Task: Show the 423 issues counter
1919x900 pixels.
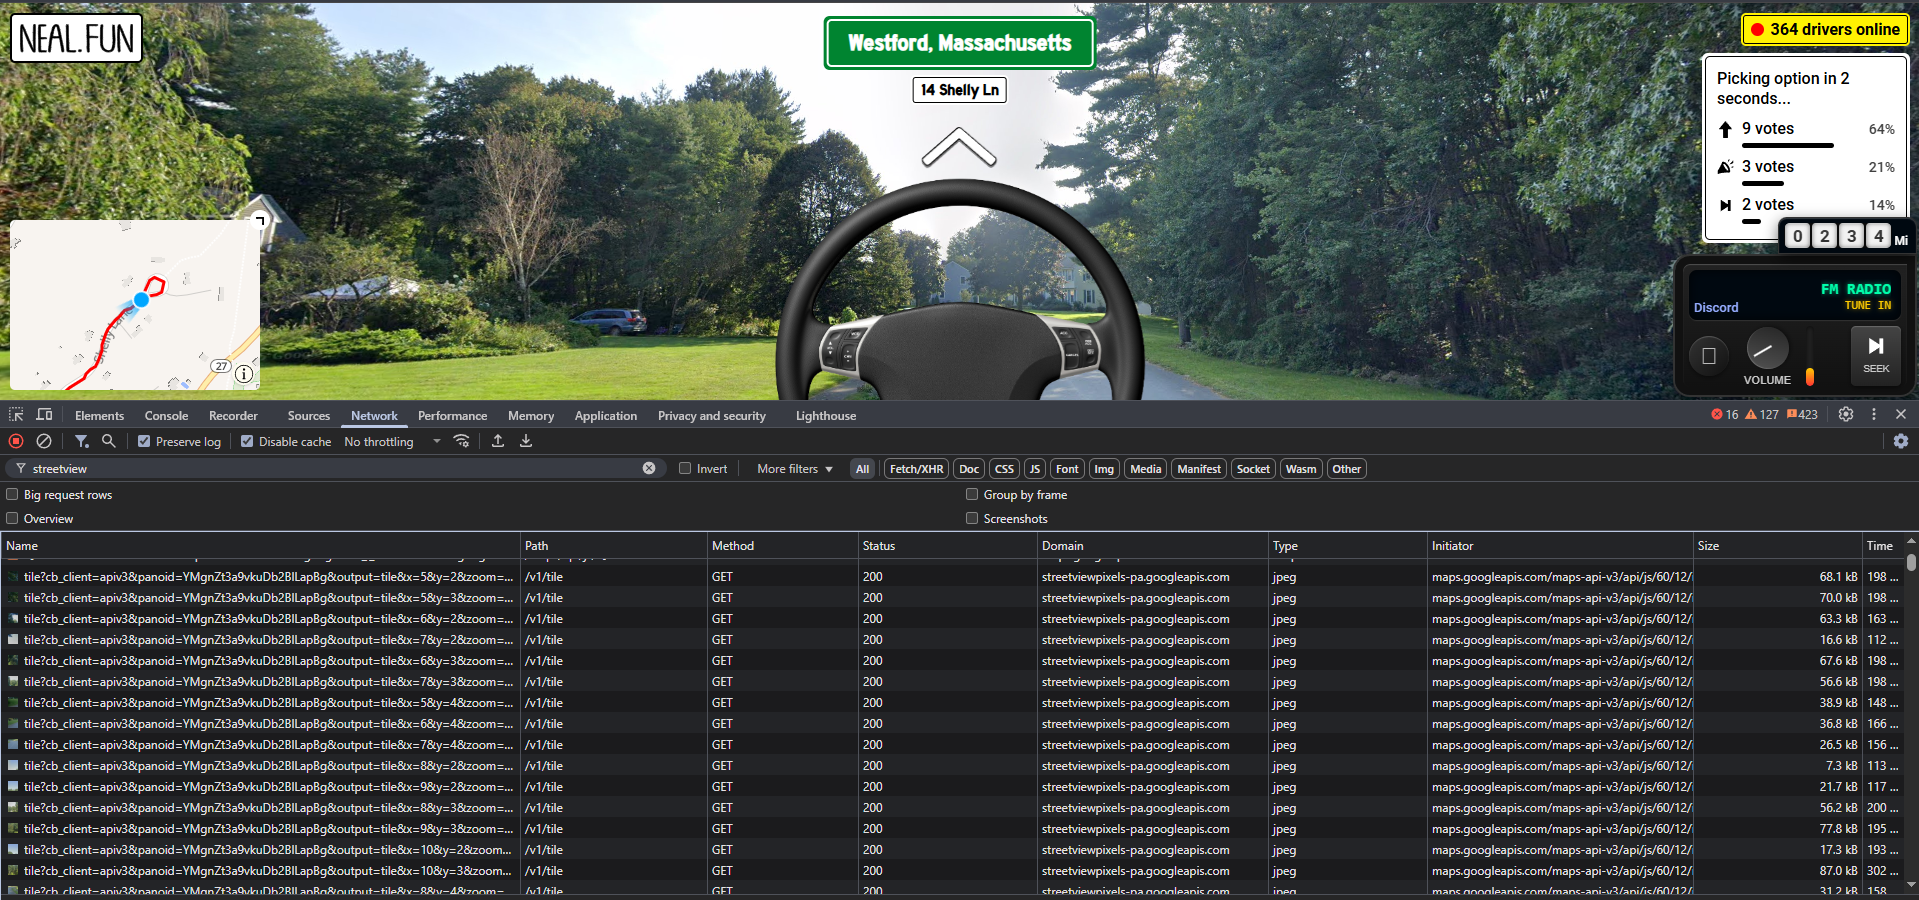Action: pyautogui.click(x=1803, y=415)
